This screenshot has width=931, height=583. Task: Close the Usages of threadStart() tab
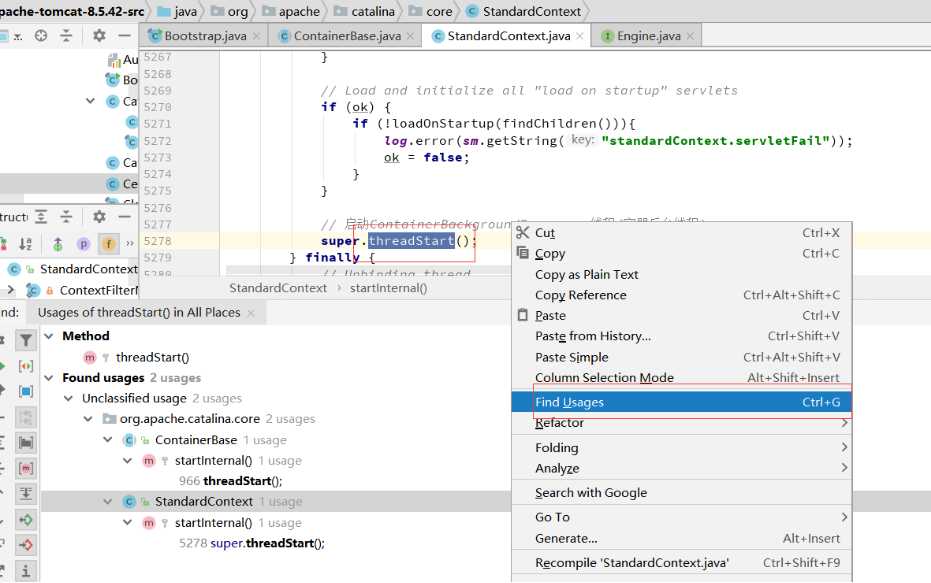pyautogui.click(x=251, y=313)
